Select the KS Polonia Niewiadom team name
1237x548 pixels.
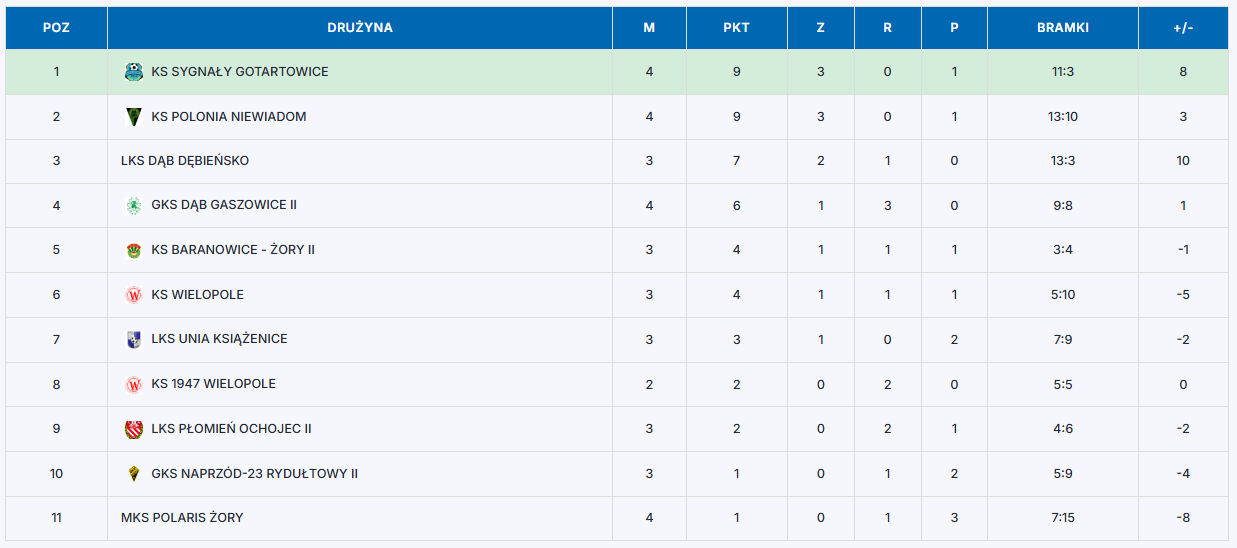click(229, 117)
